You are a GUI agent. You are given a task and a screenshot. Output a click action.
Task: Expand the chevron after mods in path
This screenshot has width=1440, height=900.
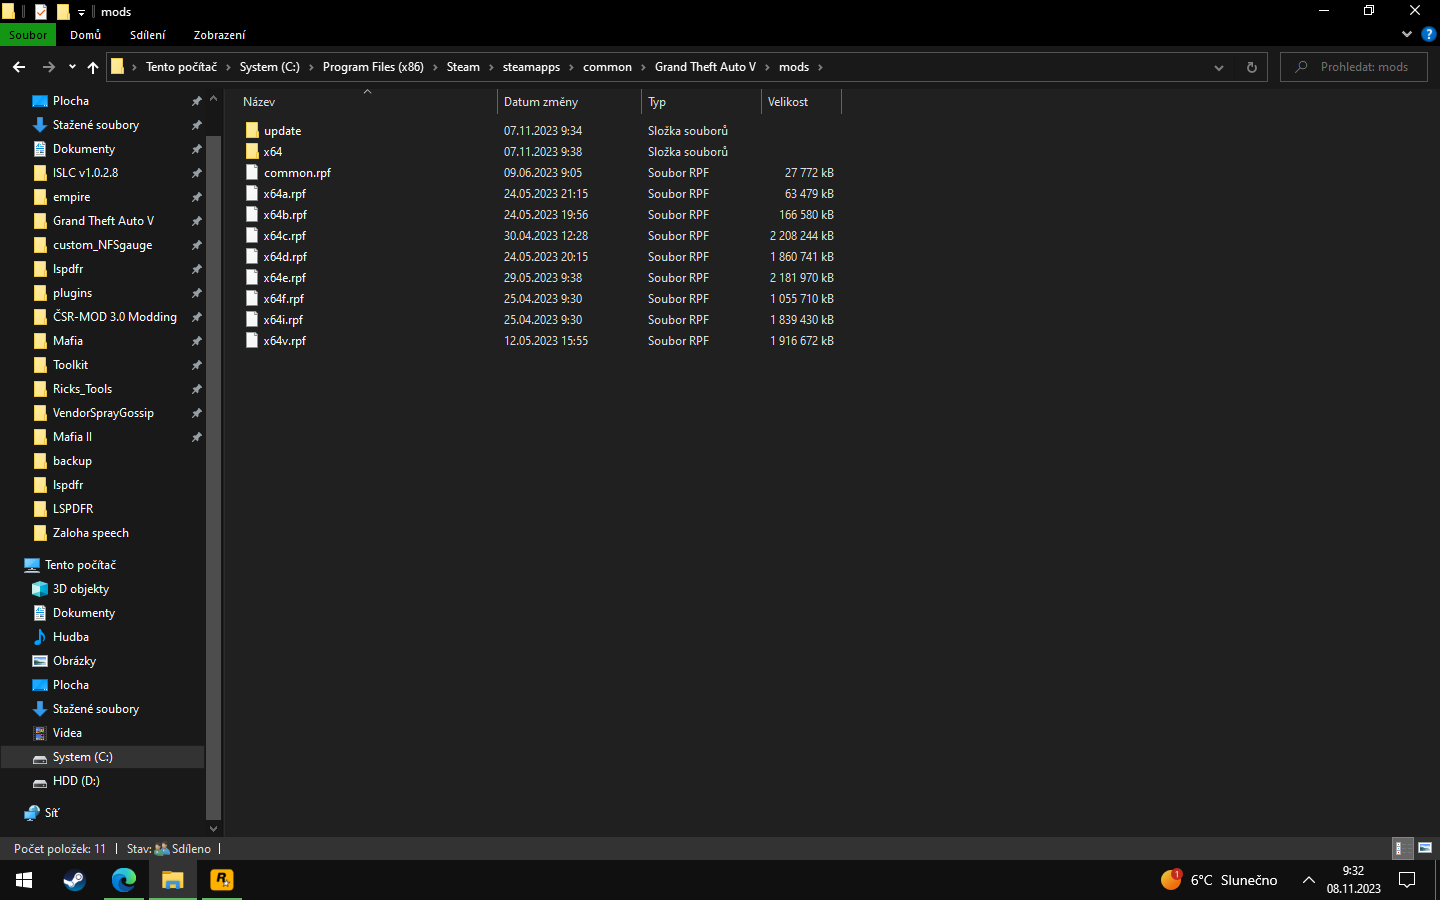820,67
